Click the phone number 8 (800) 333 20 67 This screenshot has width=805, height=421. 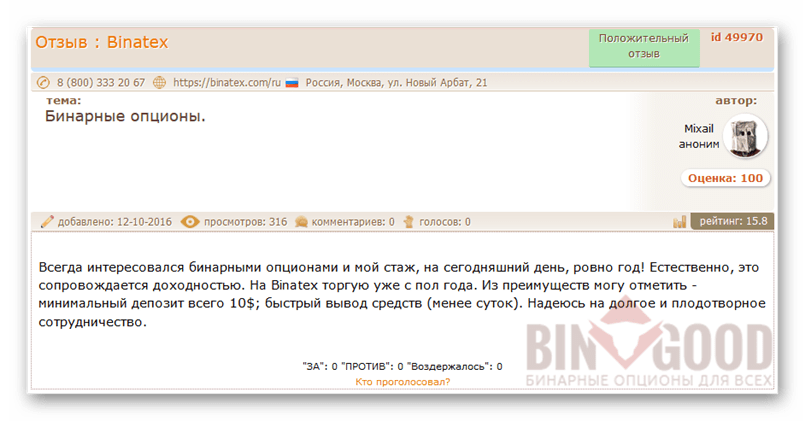point(101,82)
